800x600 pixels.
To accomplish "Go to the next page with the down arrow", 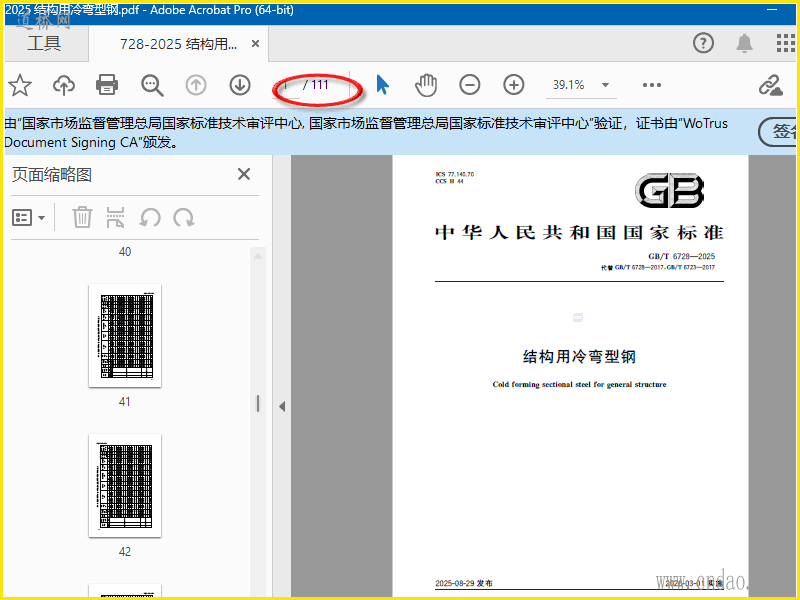I will point(240,85).
